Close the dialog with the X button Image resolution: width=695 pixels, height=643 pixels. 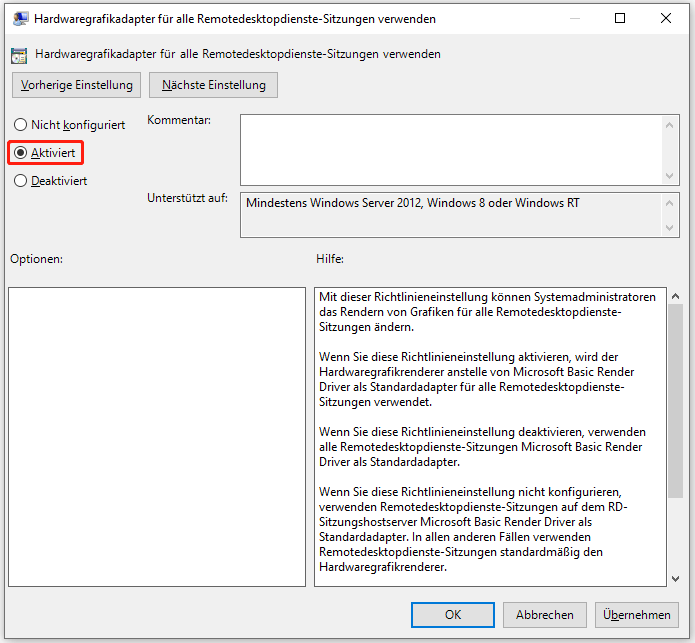(x=666, y=19)
